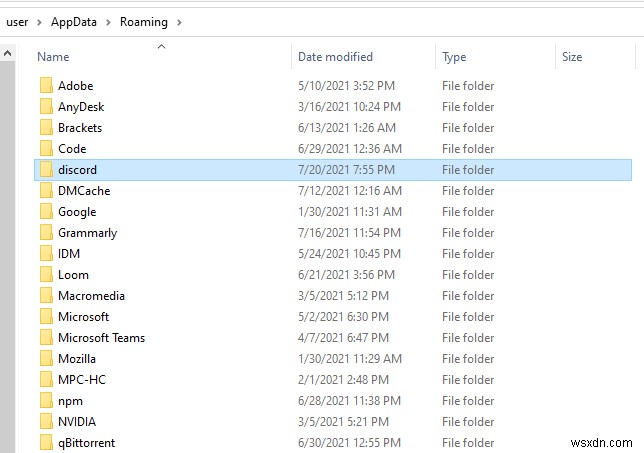Select the Microsoft folder name
Screen dimensions: 644x453
tap(83, 316)
